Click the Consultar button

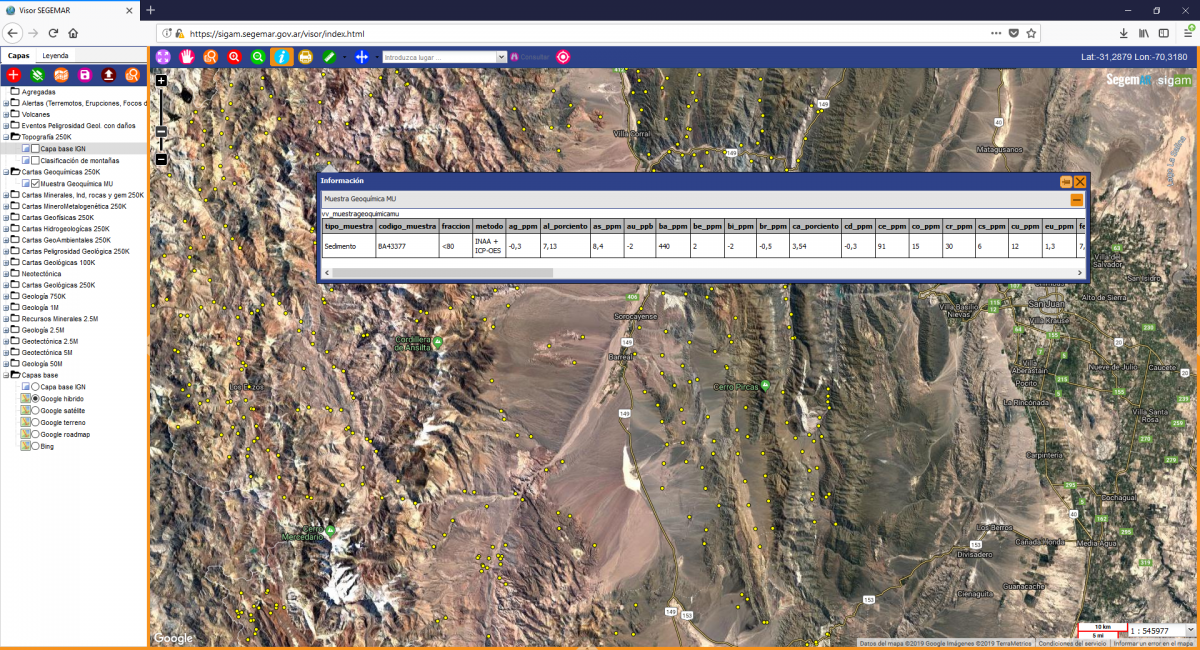[530, 57]
